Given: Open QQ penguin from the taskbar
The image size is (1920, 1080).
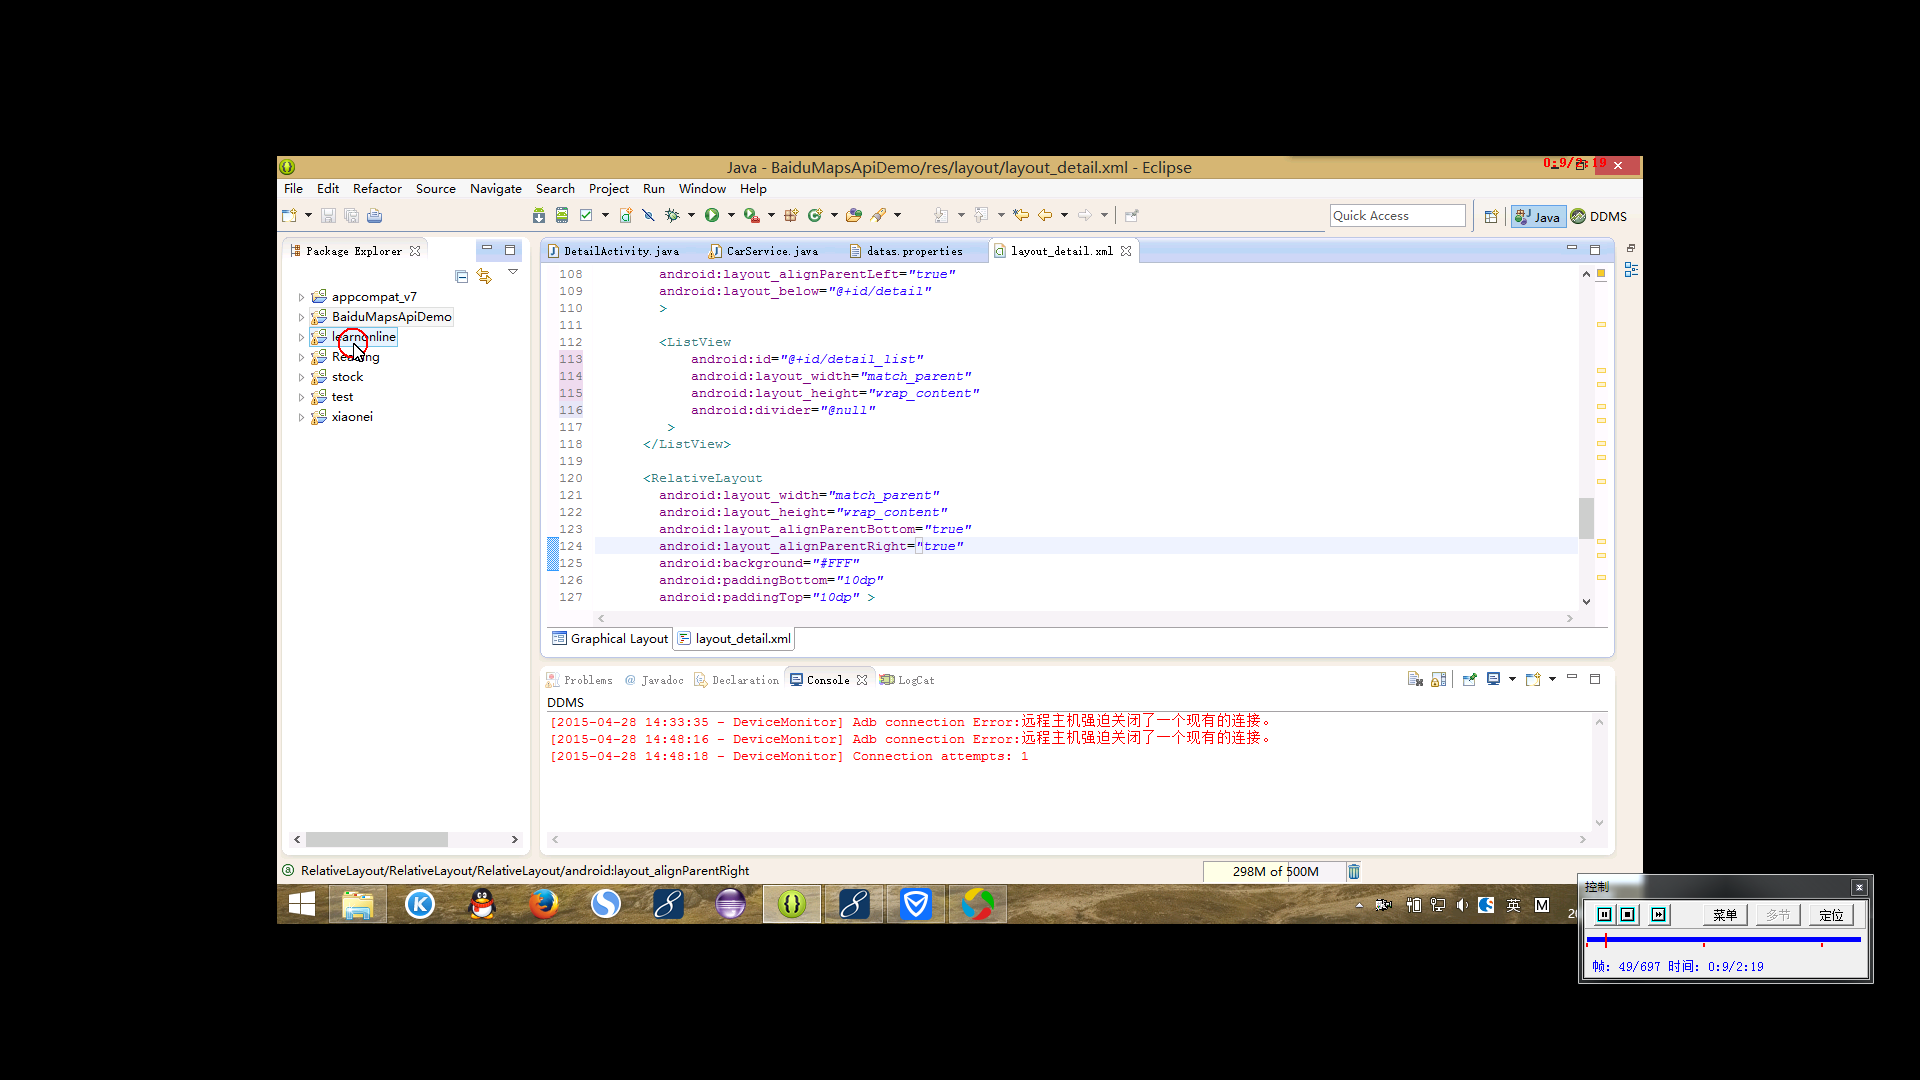Looking at the screenshot, I should (482, 904).
